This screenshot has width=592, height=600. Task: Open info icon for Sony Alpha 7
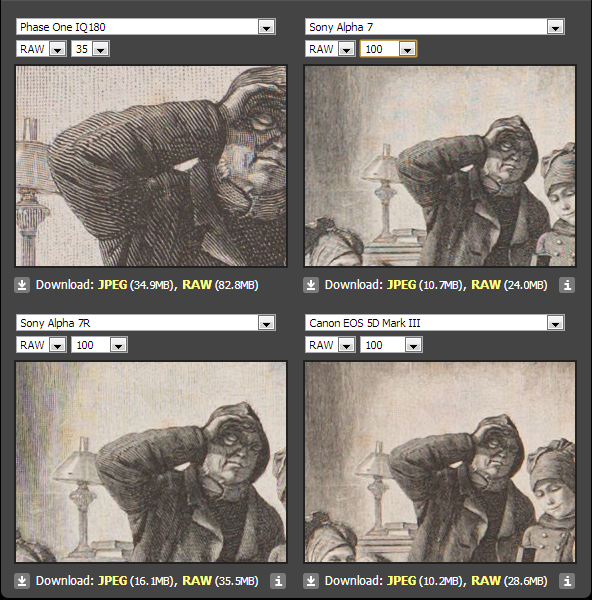coord(567,285)
